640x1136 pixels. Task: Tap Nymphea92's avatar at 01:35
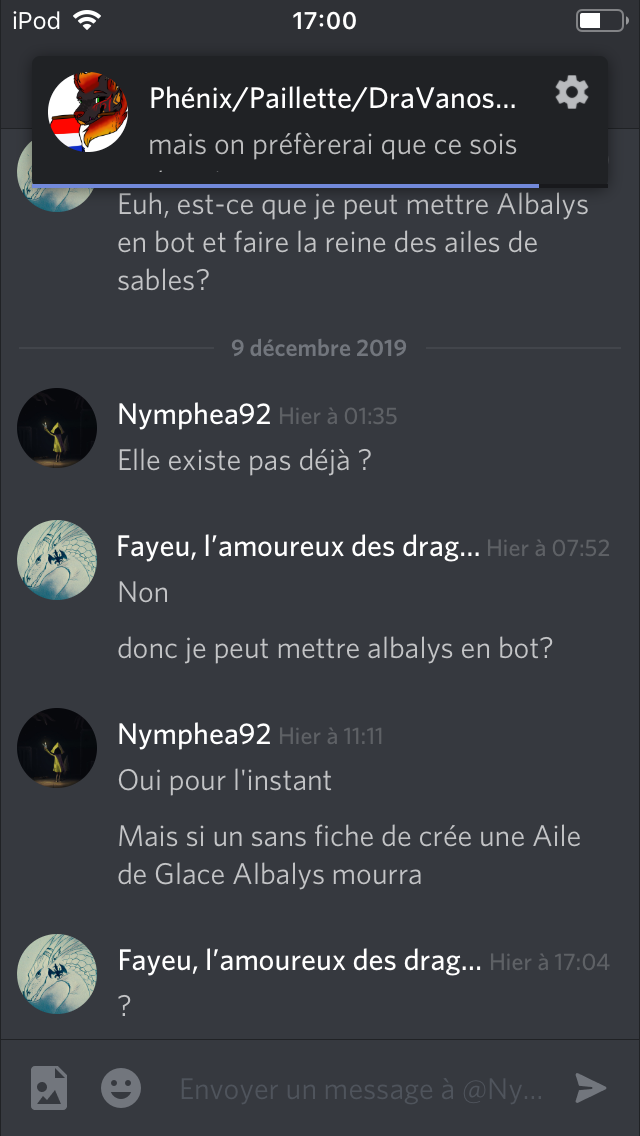pyautogui.click(x=57, y=428)
